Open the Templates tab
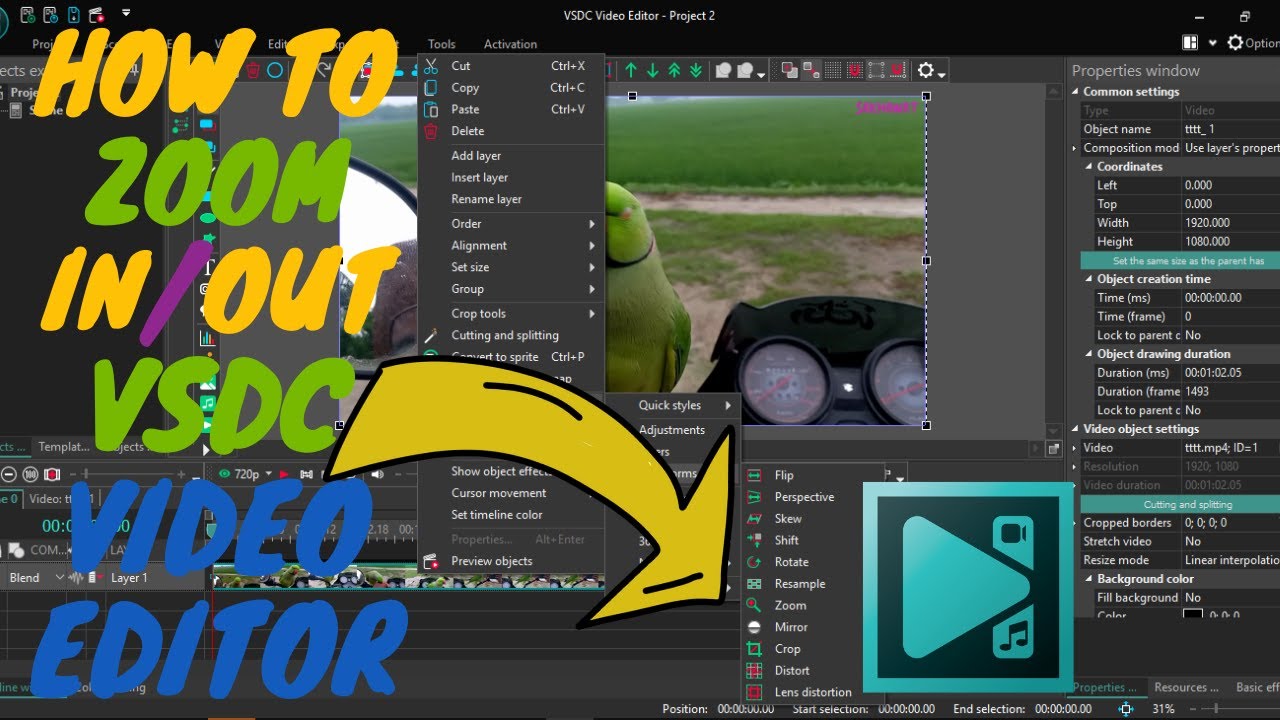The width and height of the screenshot is (1280, 720). click(63, 447)
